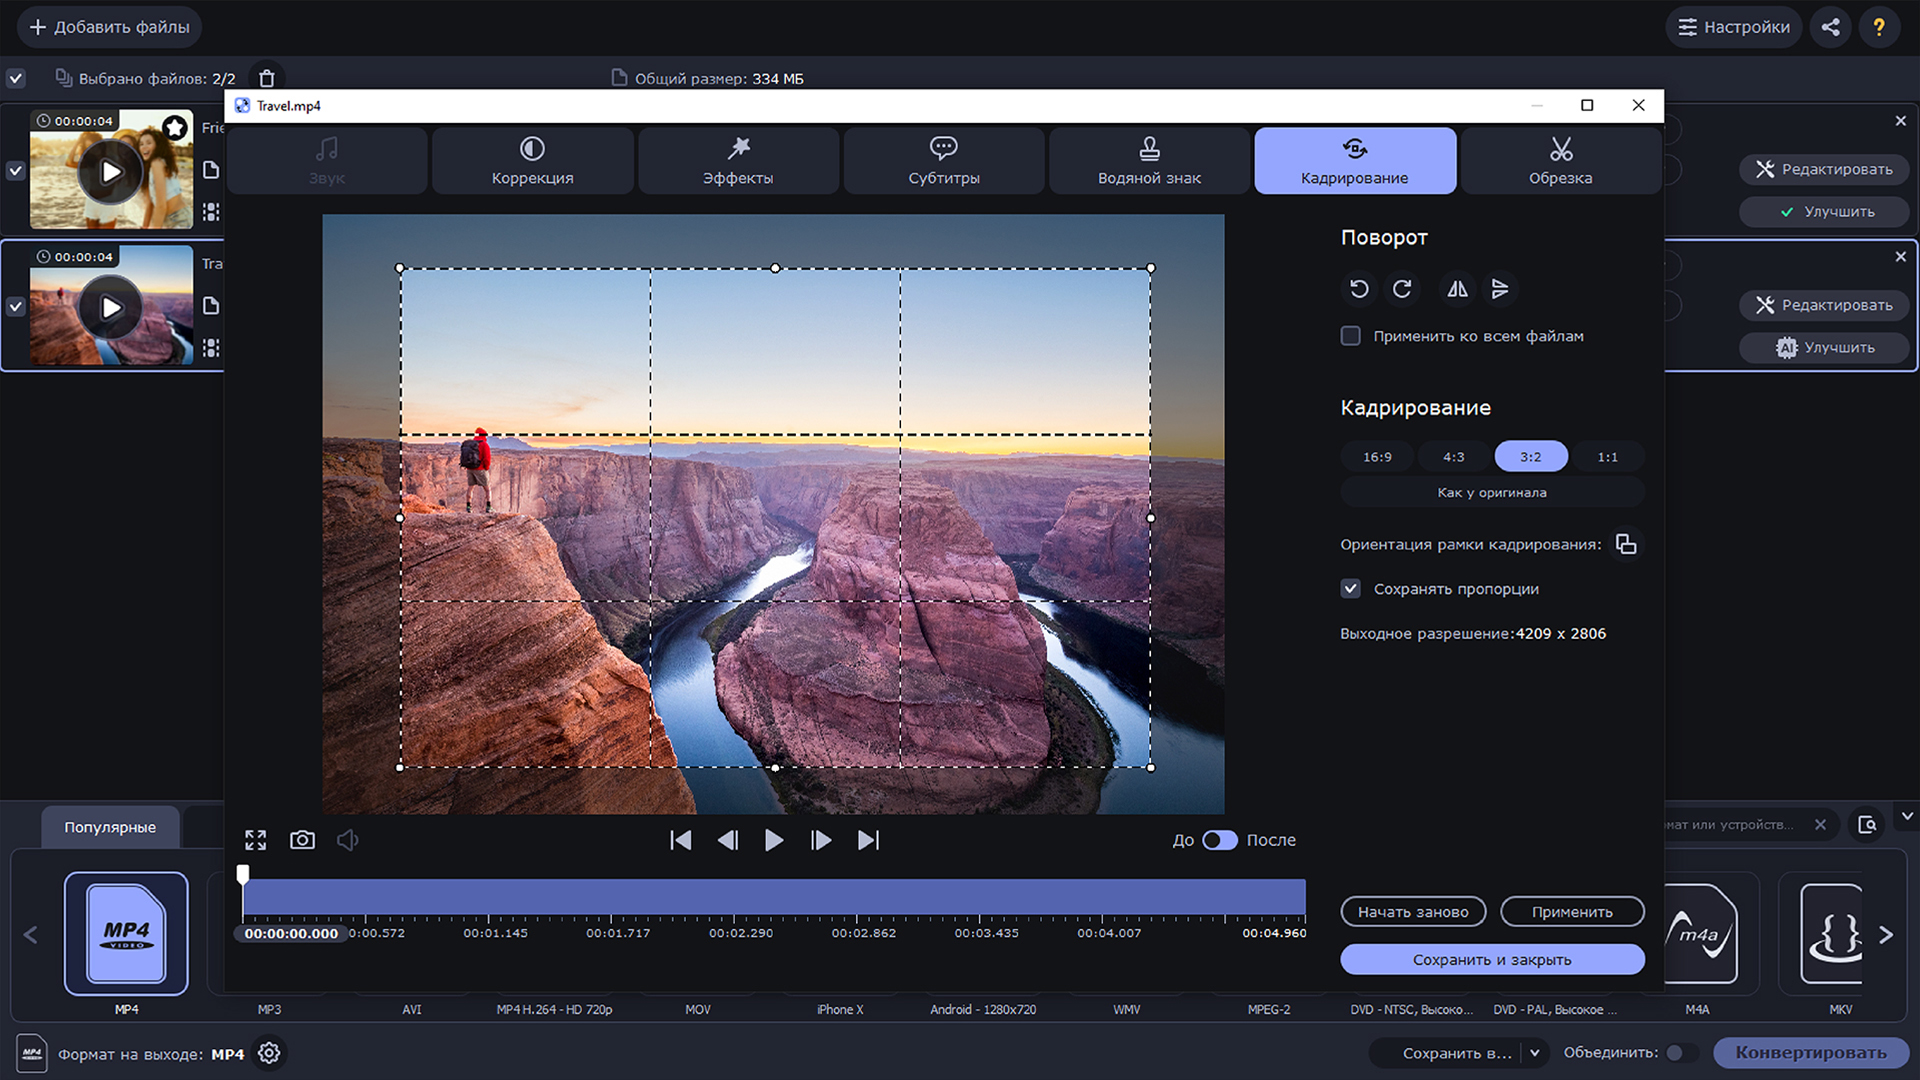1920x1080 pixels.
Task: Select the rotate right tool
Action: [x=1403, y=289]
